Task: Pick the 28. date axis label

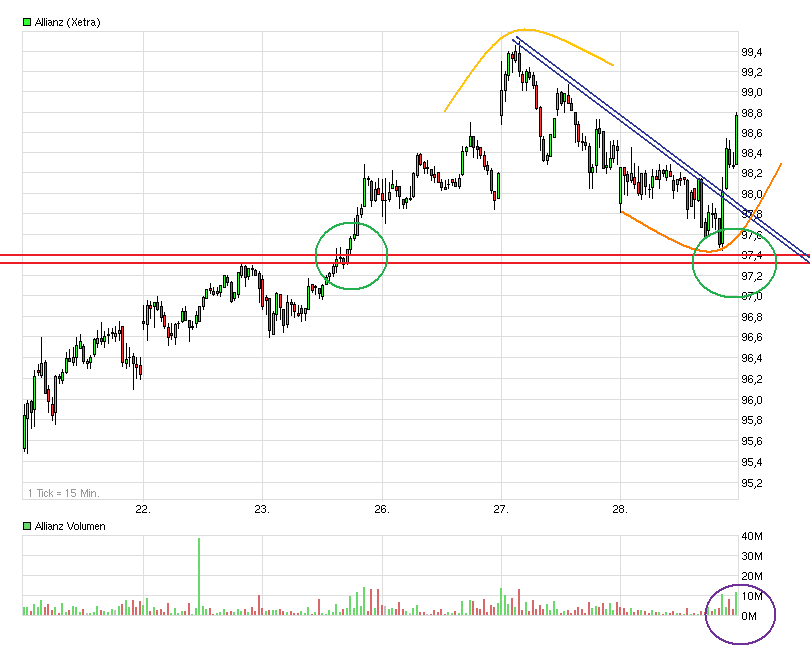Action: [x=620, y=509]
